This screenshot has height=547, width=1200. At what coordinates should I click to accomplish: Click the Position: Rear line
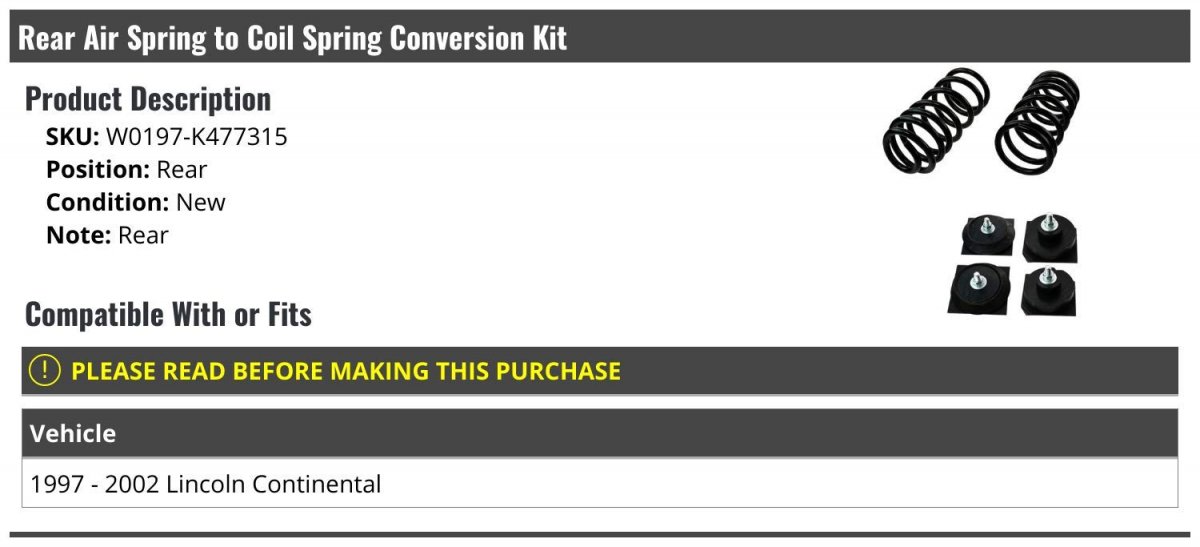(x=127, y=170)
